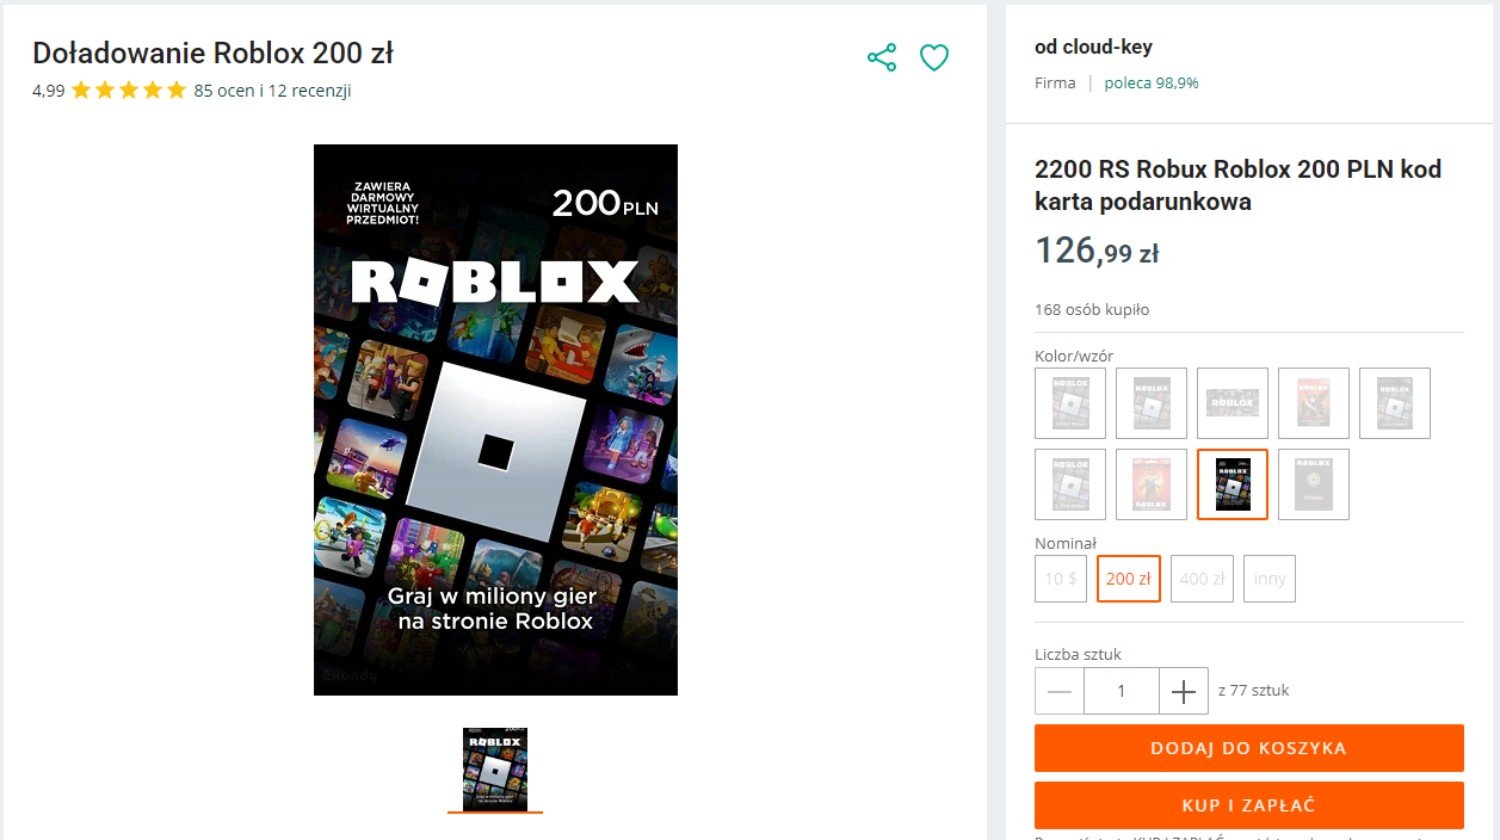Add product to favorites with heart icon

tap(934, 58)
